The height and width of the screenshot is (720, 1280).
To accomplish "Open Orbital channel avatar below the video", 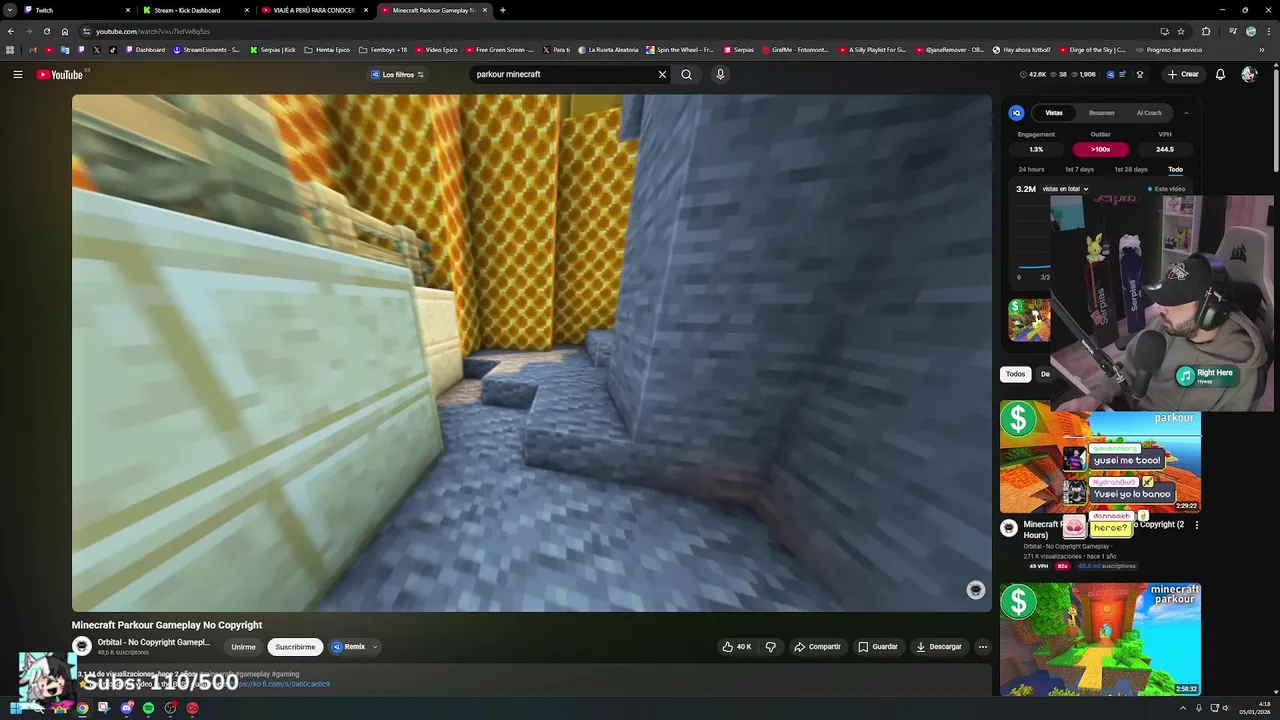I will coord(82,647).
